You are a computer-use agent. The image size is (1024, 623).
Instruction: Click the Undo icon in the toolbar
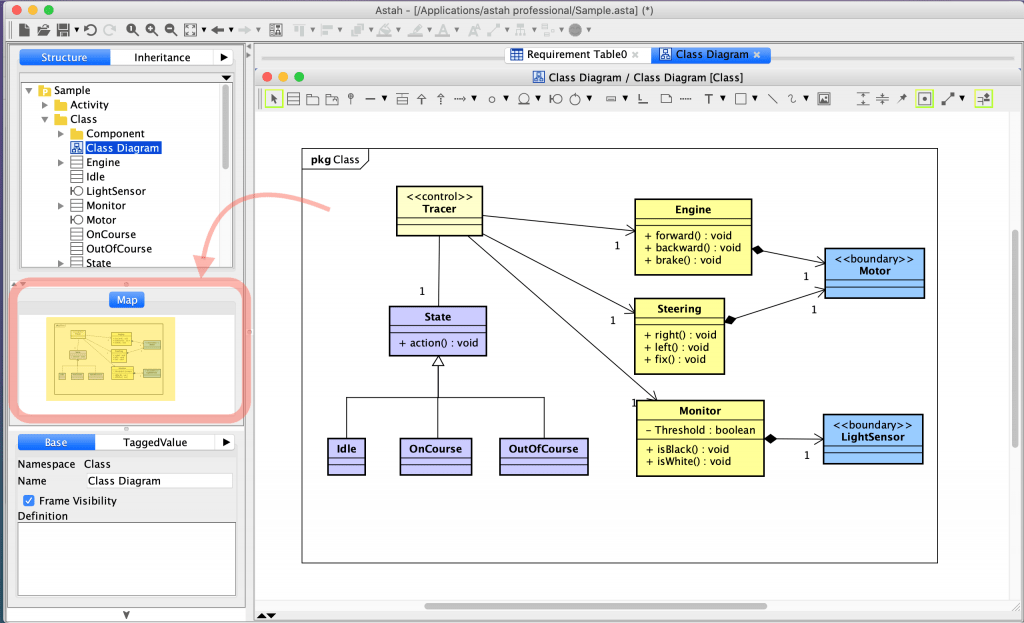(91, 30)
